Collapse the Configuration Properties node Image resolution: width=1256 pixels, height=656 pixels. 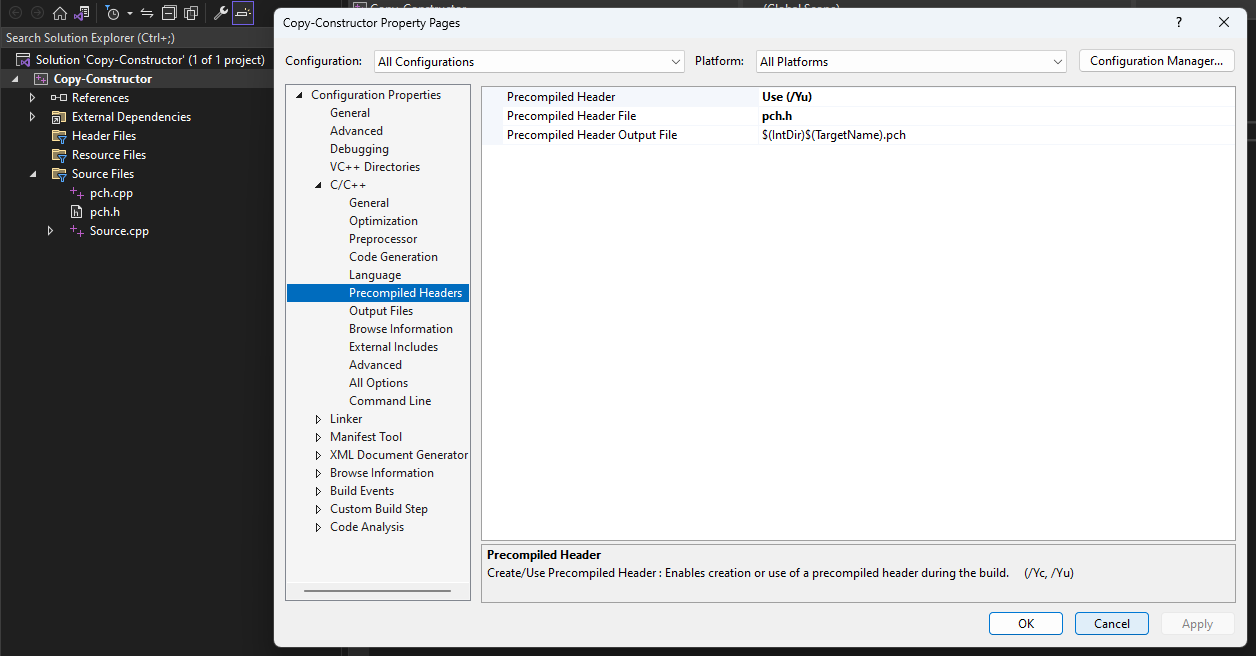(x=299, y=95)
